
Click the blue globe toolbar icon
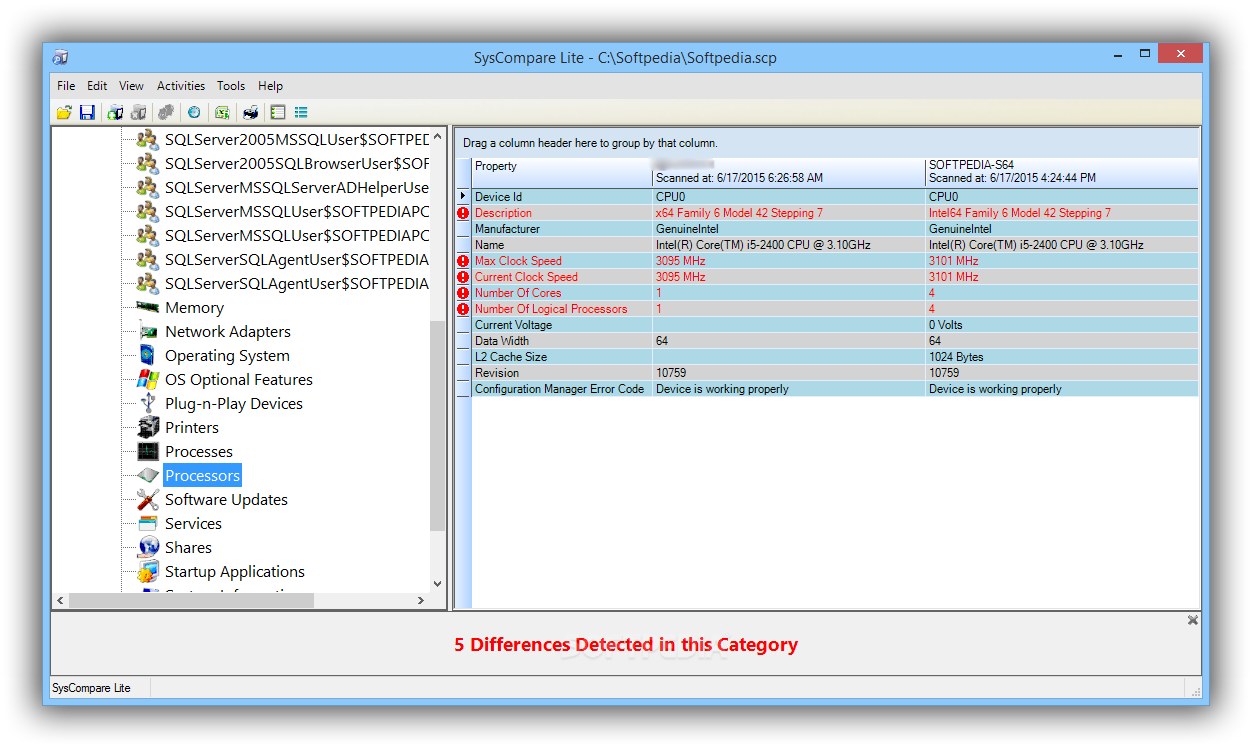pyautogui.click(x=194, y=113)
